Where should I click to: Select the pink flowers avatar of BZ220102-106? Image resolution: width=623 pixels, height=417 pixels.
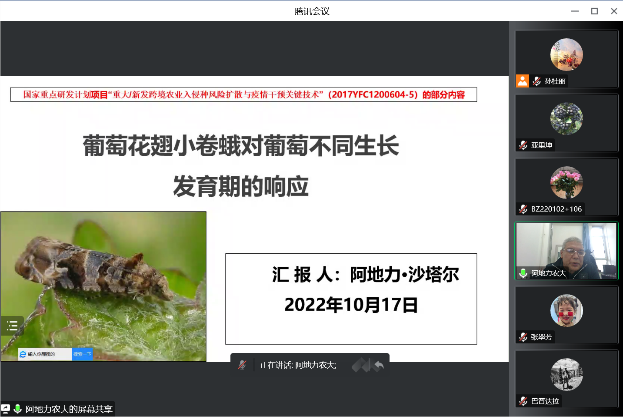tap(566, 182)
